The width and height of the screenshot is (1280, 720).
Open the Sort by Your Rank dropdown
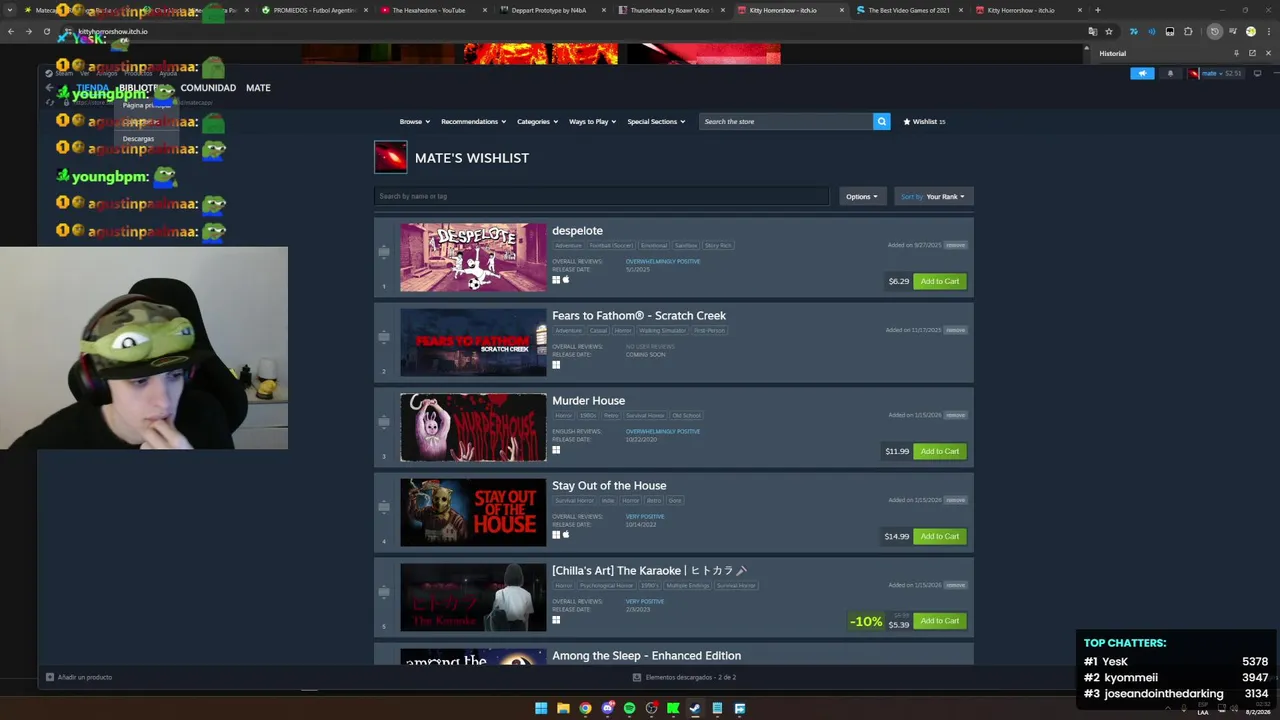932,196
